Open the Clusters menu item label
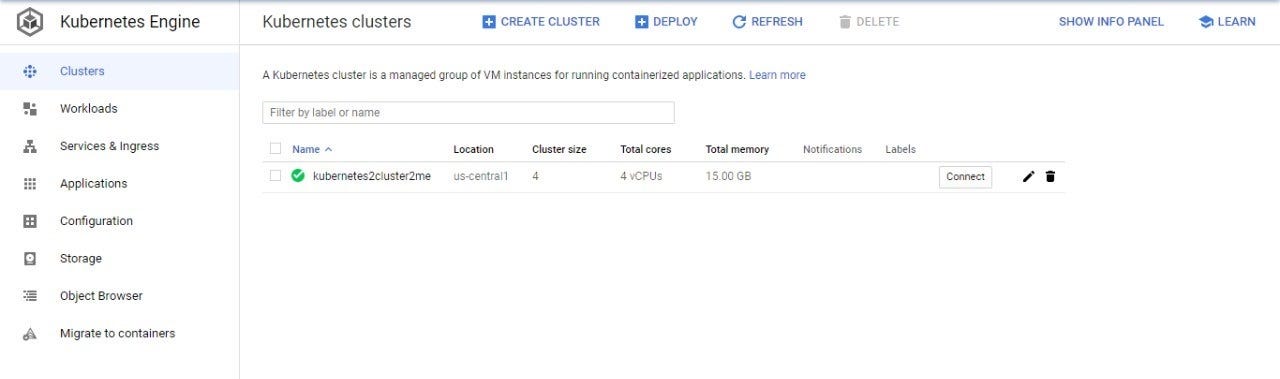Viewport: 1280px width, 379px height. coord(82,71)
